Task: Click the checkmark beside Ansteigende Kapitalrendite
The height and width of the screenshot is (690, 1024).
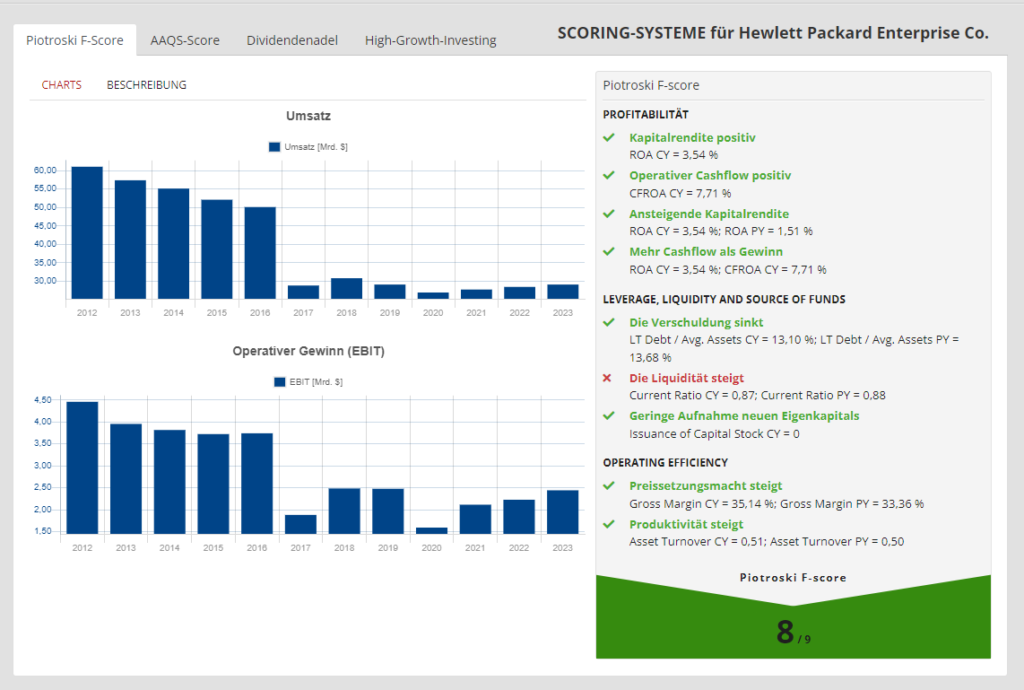Action: (x=608, y=214)
